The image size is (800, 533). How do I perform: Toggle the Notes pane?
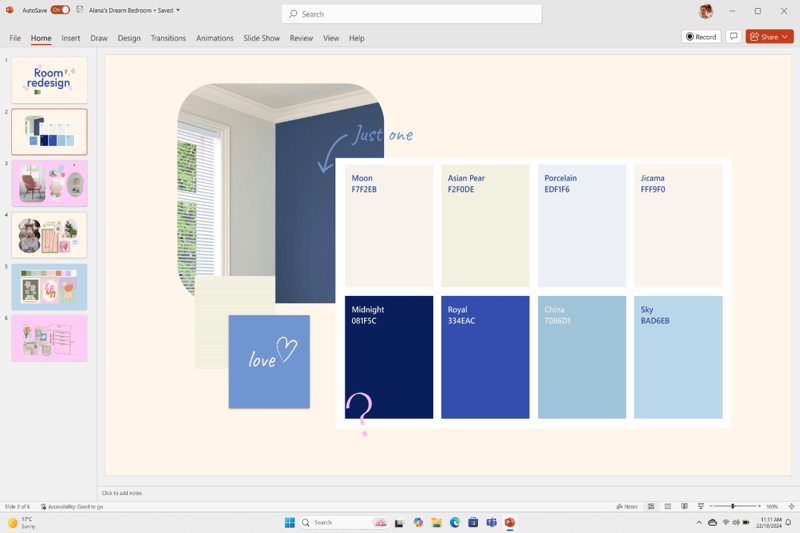click(x=627, y=507)
